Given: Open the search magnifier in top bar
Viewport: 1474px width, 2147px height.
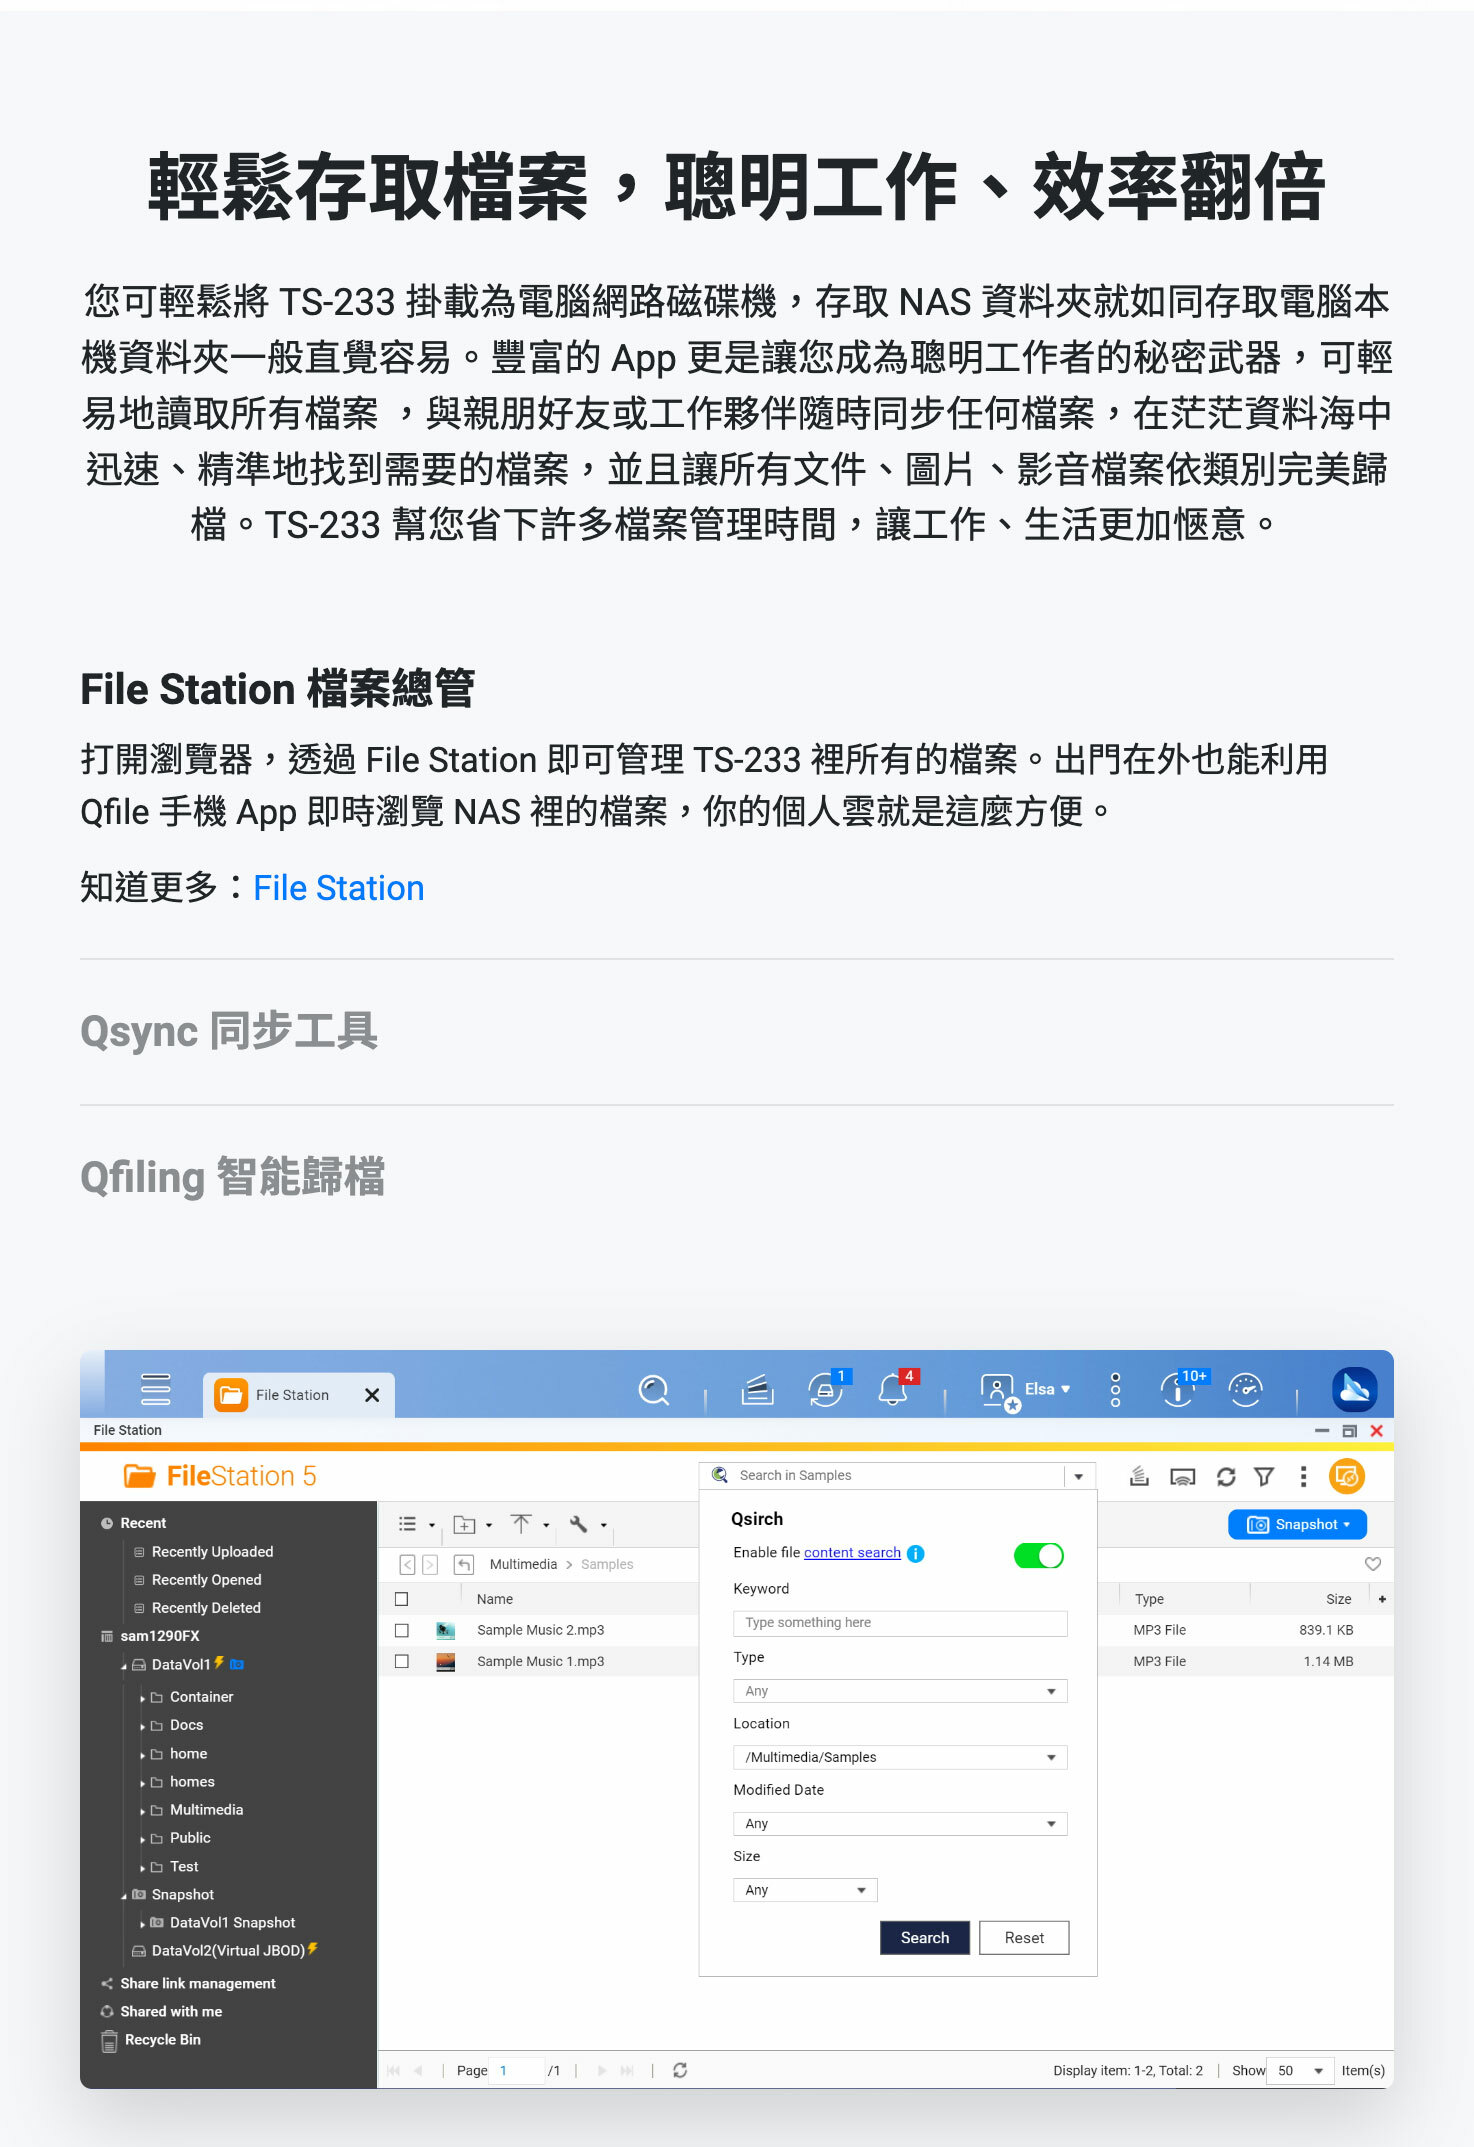Looking at the screenshot, I should pos(653,1390).
